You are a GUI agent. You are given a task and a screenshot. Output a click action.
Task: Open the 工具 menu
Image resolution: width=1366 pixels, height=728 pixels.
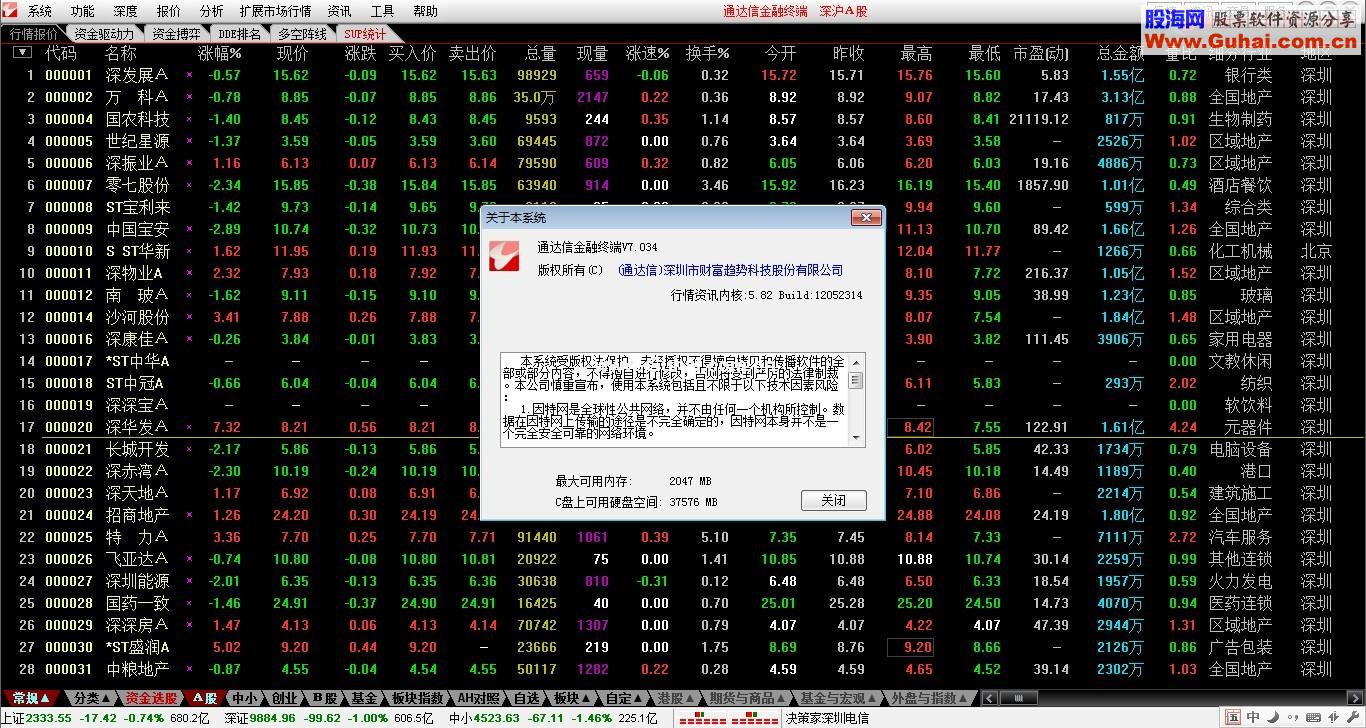(x=383, y=11)
